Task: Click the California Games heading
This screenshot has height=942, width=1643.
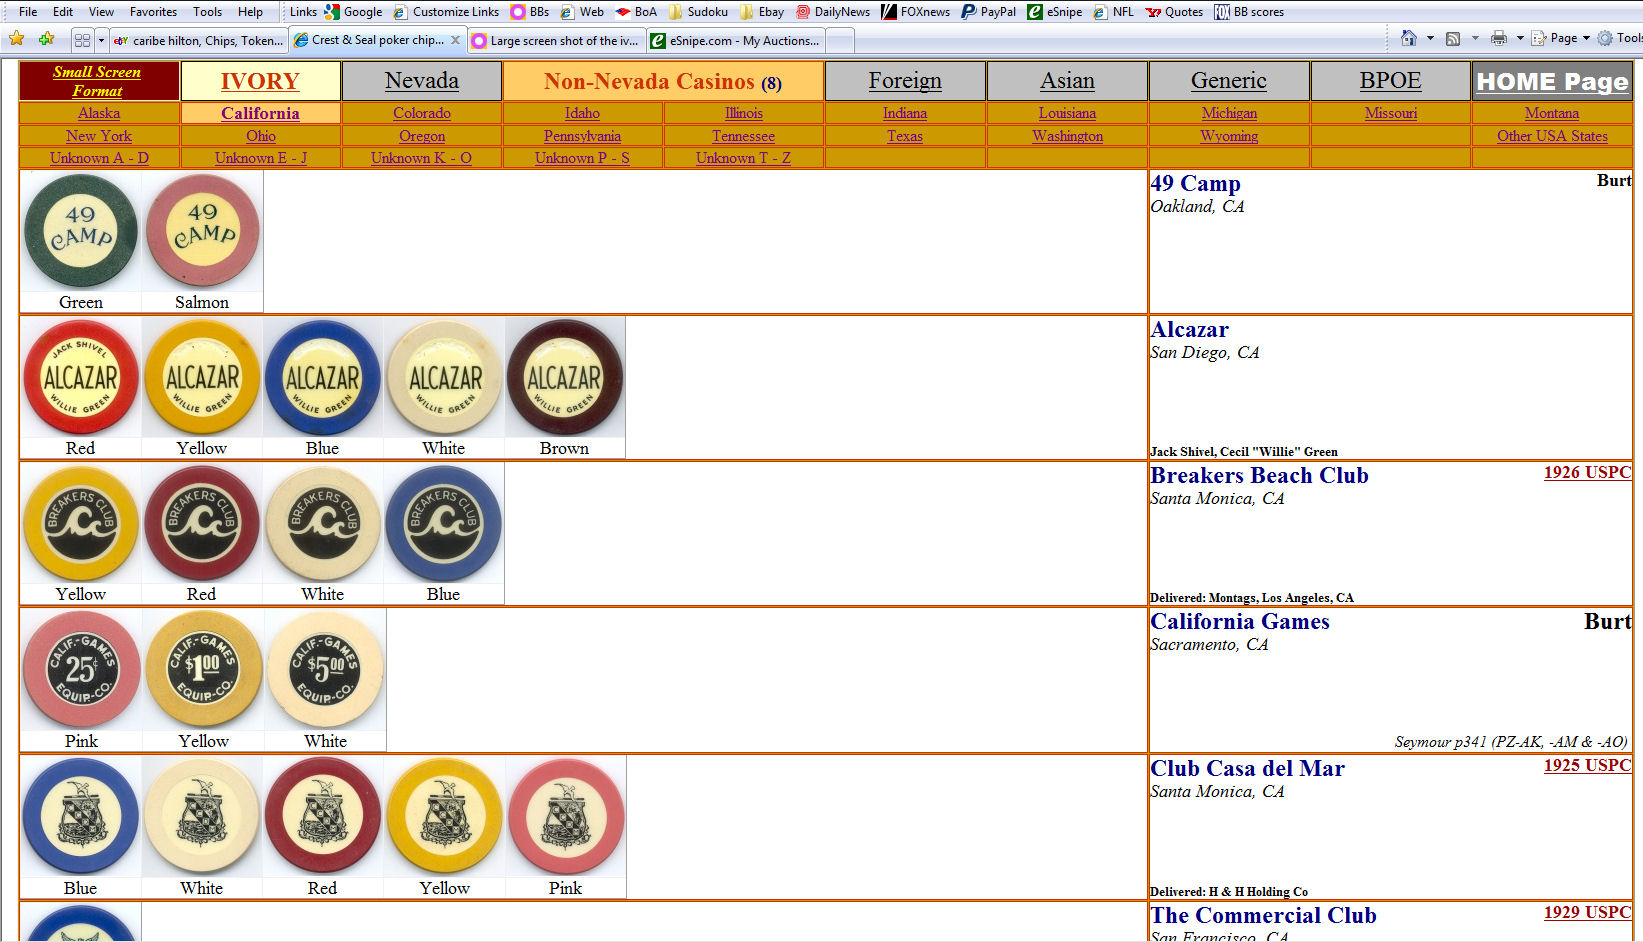Action: tap(1240, 622)
